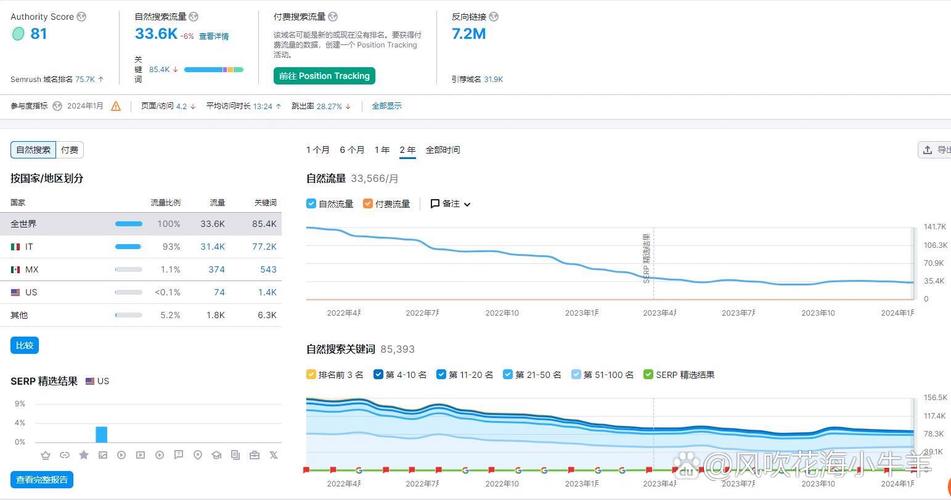
Task: Click the image pack SERP feature icon
Action: click(x=102, y=455)
